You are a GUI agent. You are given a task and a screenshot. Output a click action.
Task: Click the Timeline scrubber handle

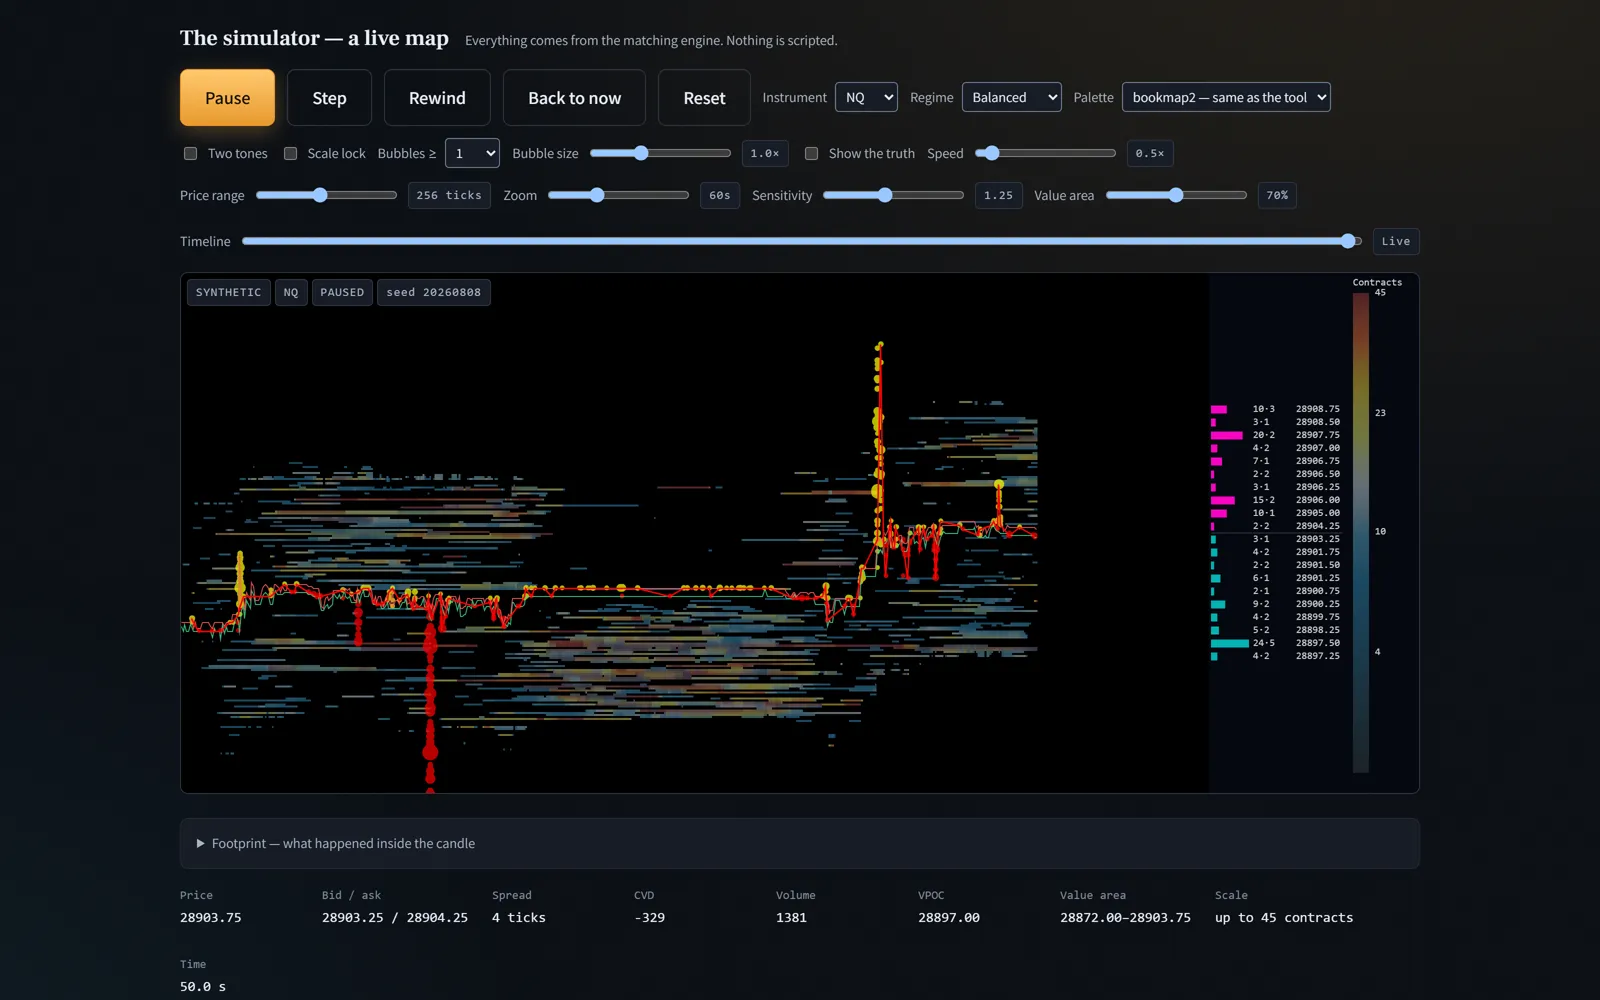(1348, 241)
